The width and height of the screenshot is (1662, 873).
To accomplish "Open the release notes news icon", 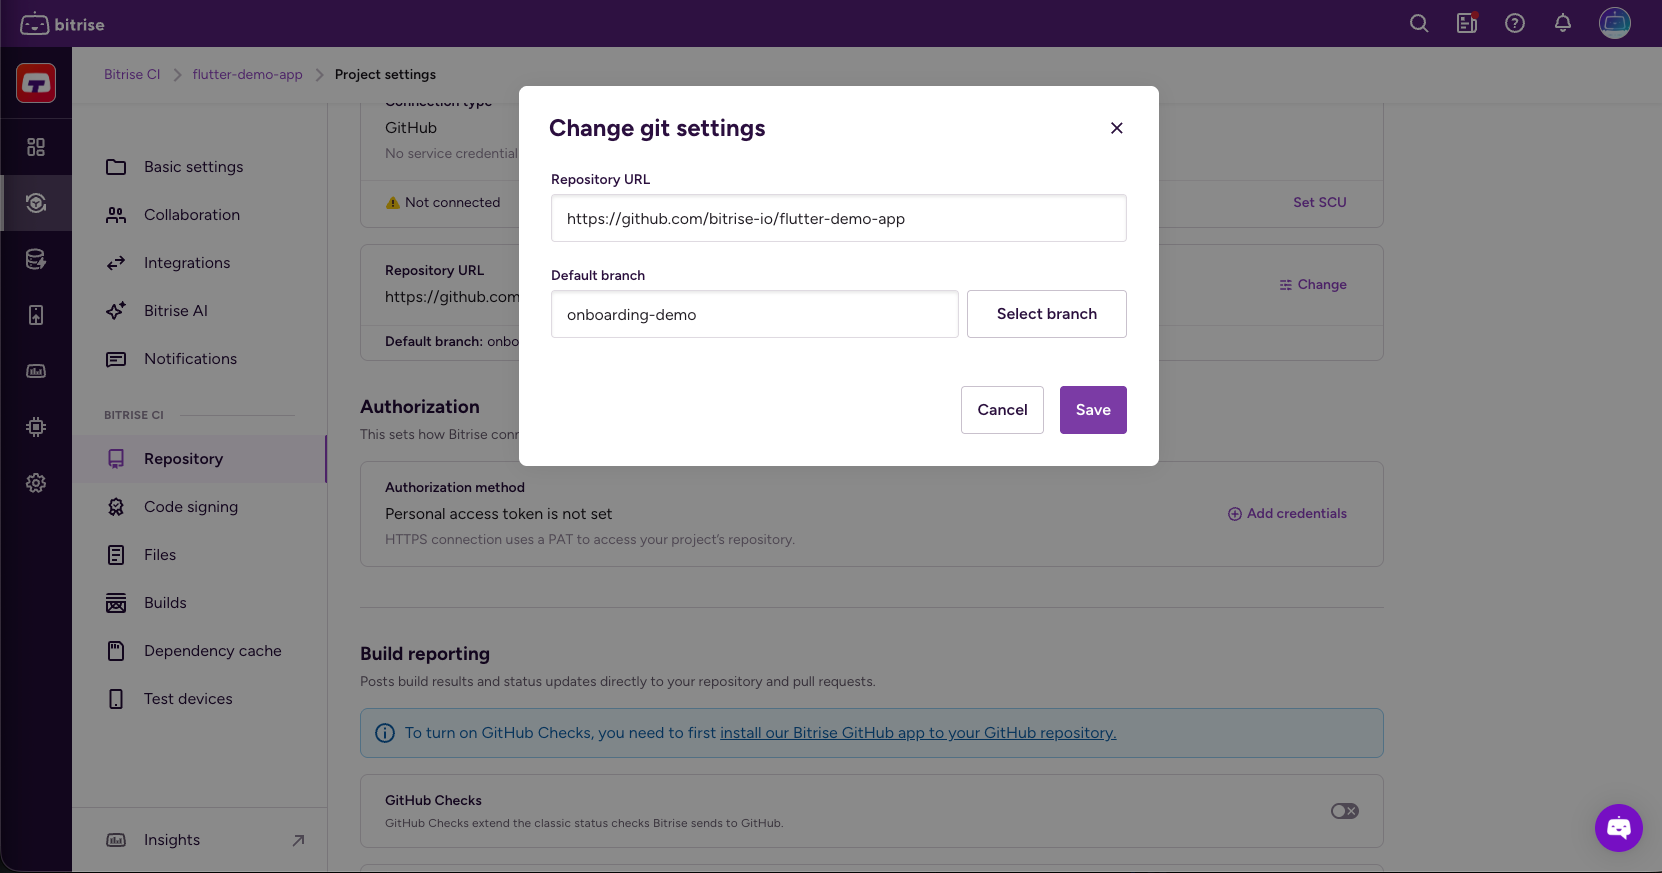I will pos(1467,23).
